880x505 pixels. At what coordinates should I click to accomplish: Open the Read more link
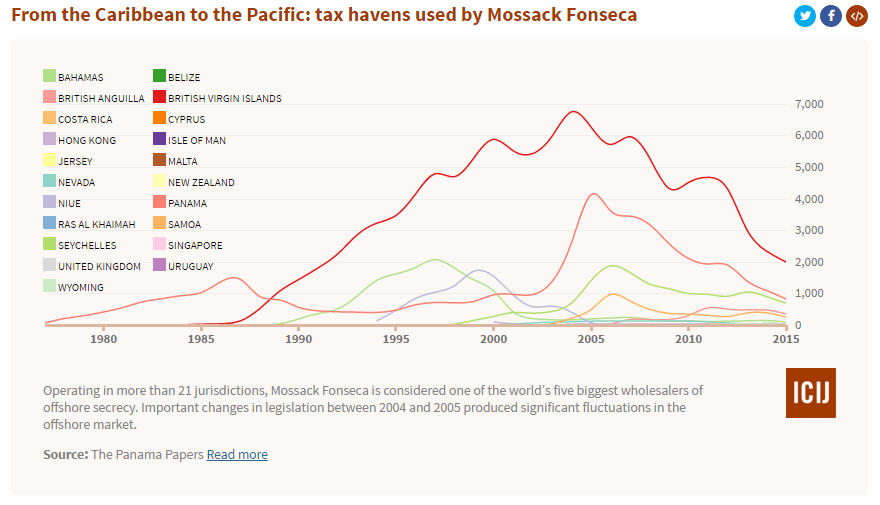pos(237,454)
